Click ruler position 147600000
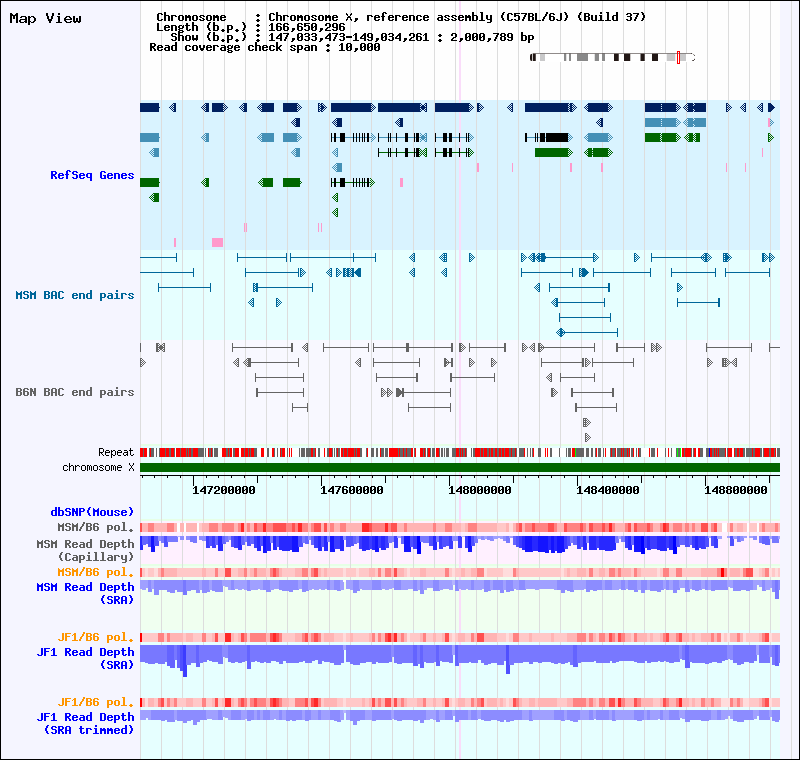The image size is (800, 760). 352,490
